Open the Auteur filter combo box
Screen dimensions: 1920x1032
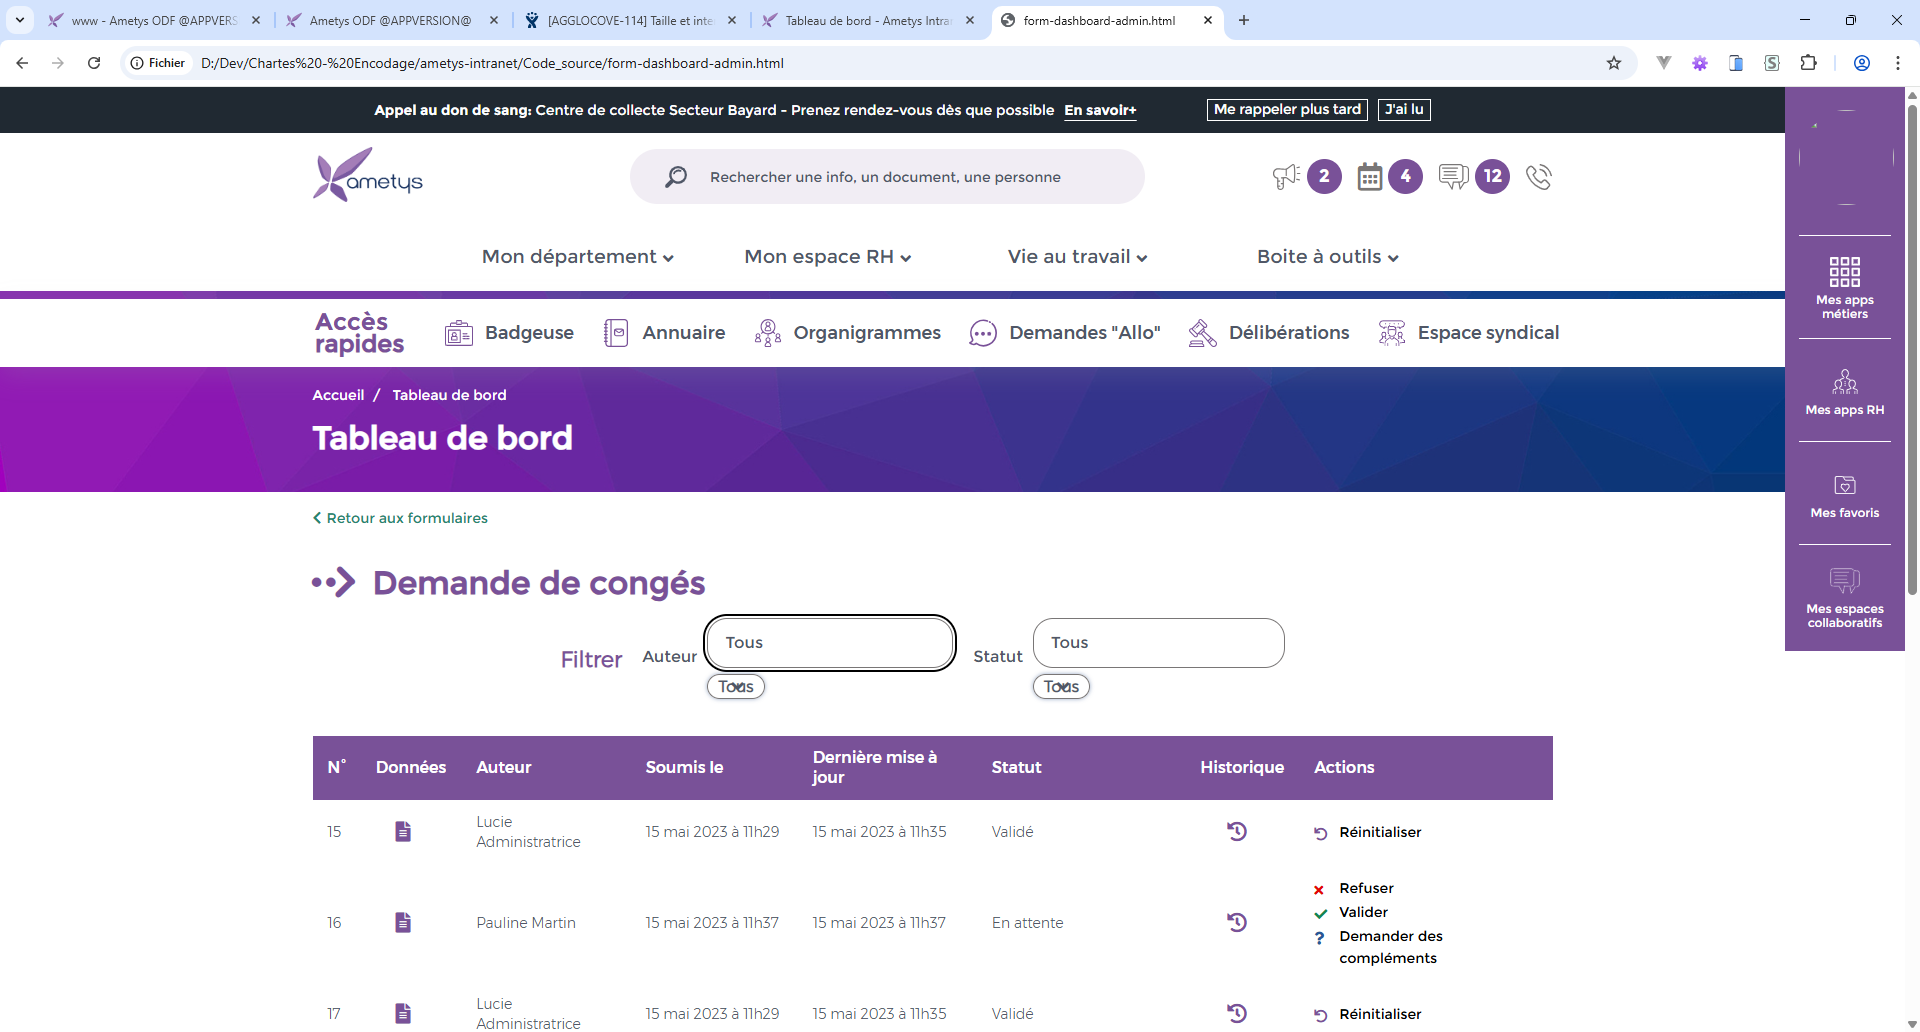(830, 643)
